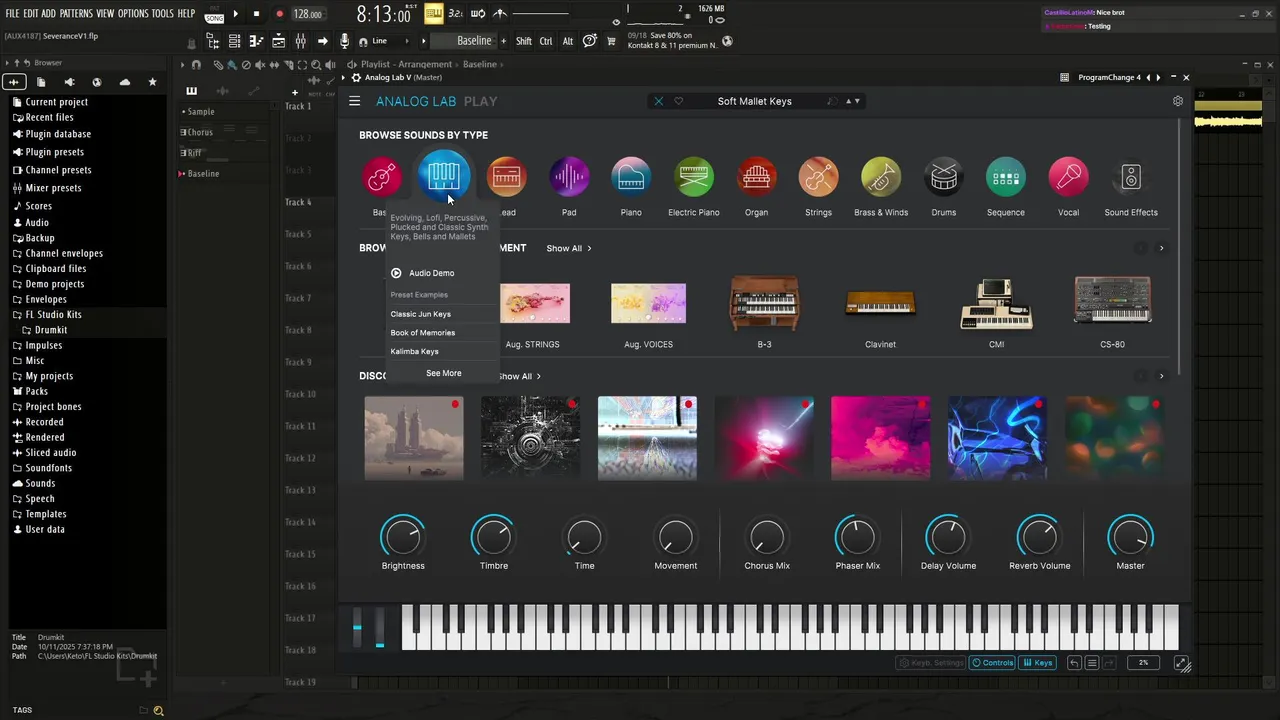Open the TOOLS menu
The image size is (1280, 720).
163,14
